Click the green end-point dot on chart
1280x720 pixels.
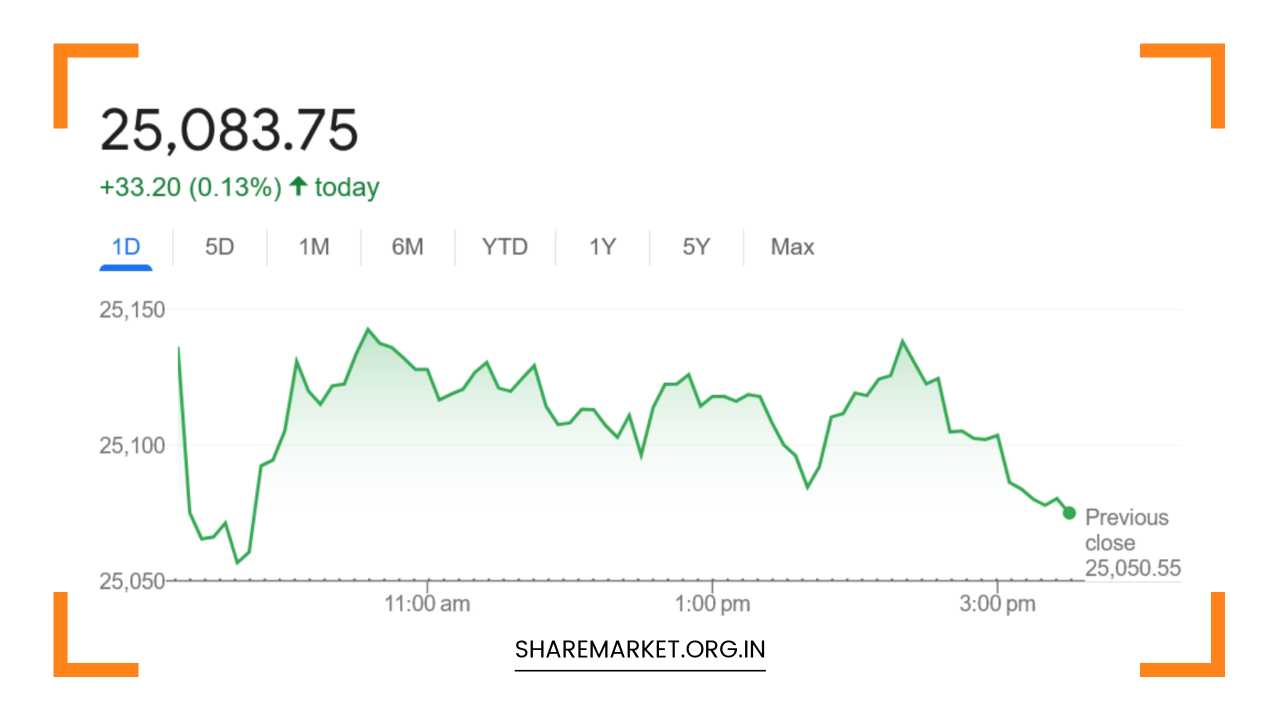(1069, 513)
